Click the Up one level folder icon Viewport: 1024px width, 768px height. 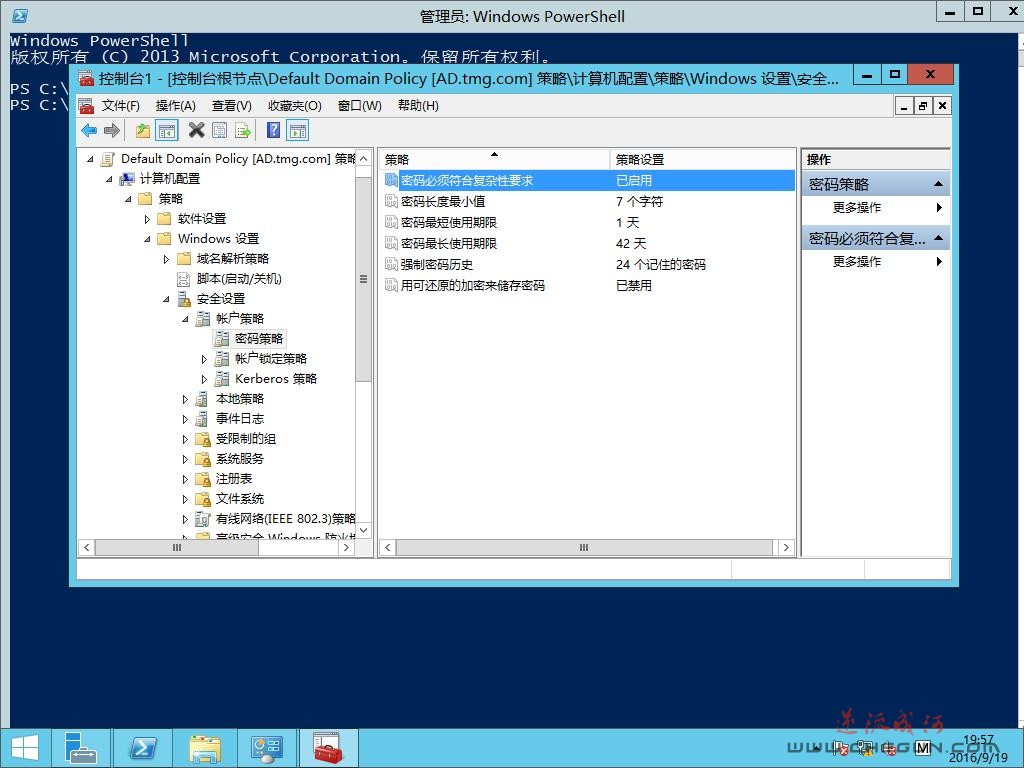142,131
